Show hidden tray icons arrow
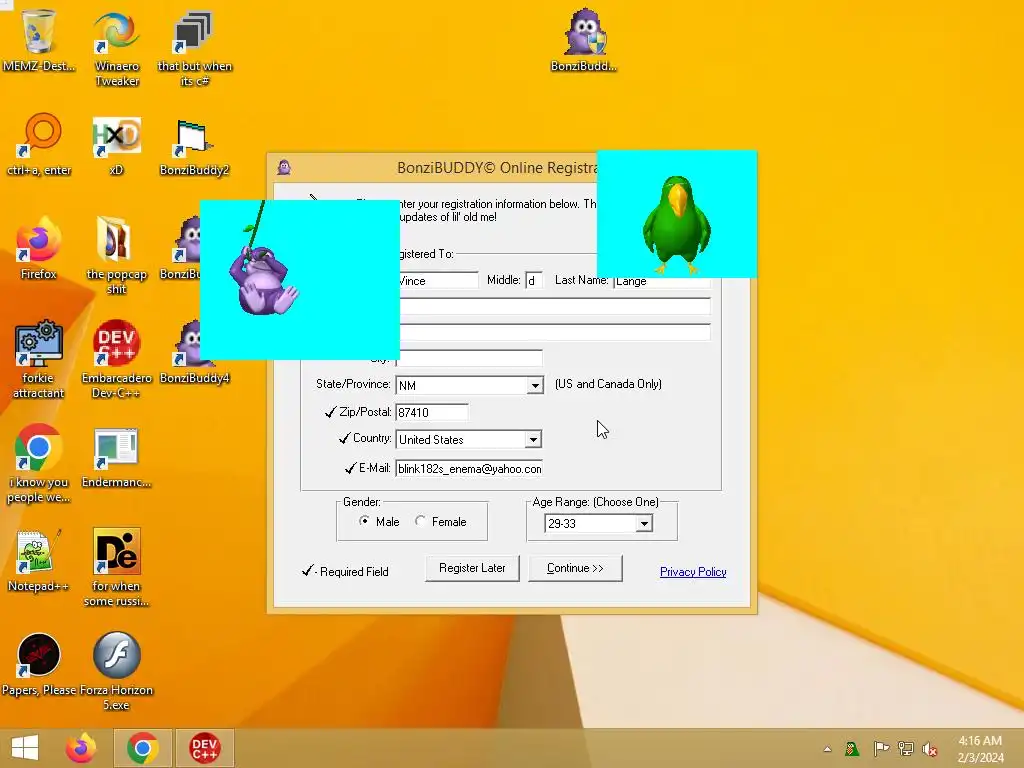 [x=827, y=749]
